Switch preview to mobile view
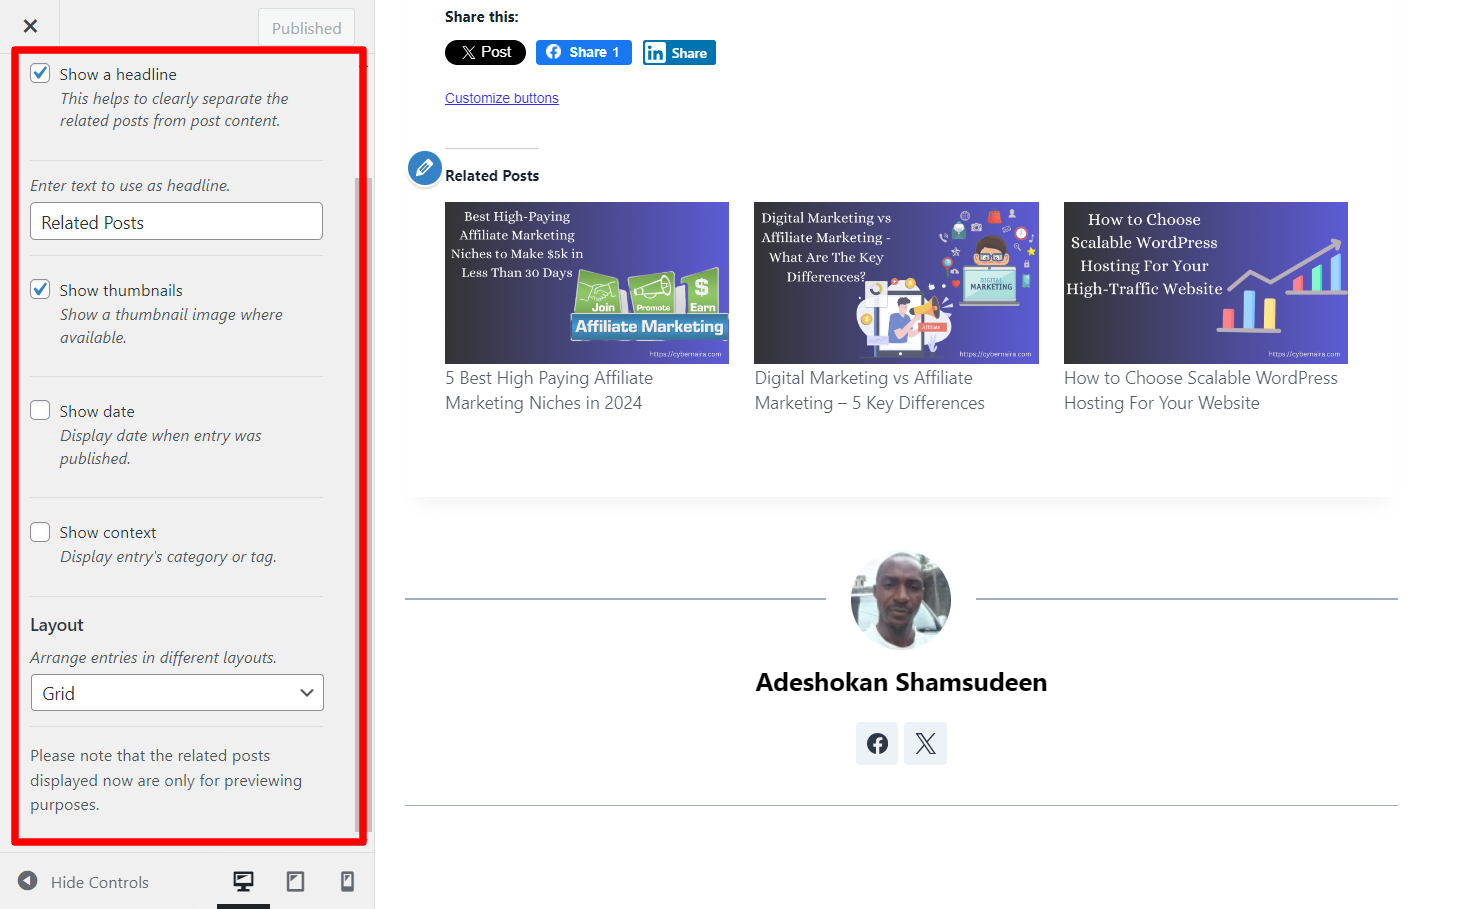The width and height of the screenshot is (1460, 909). 347,881
